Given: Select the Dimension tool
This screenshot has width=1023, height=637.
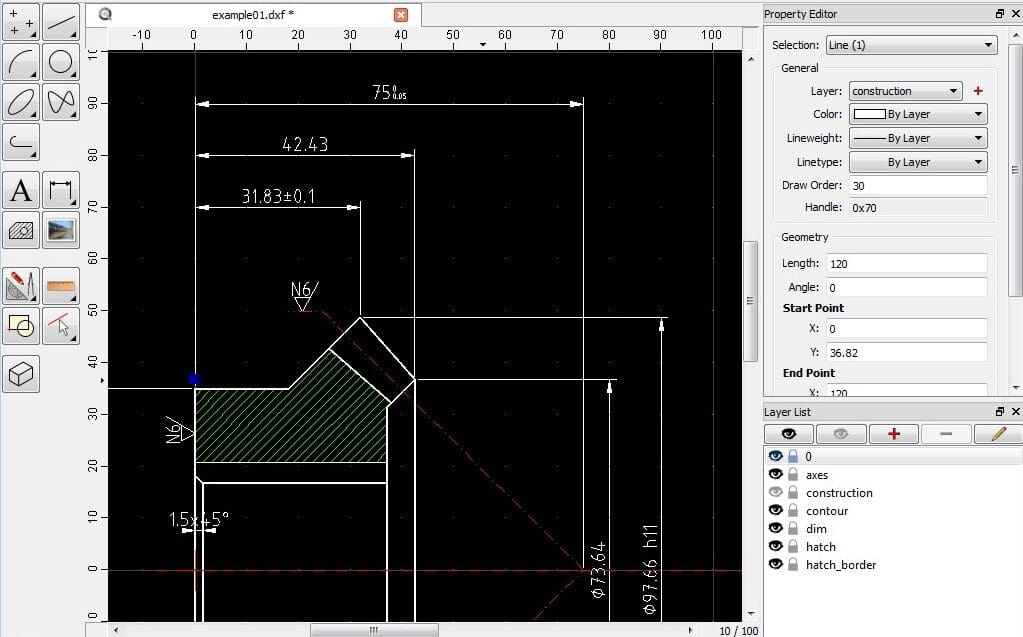Looking at the screenshot, I should [x=61, y=190].
